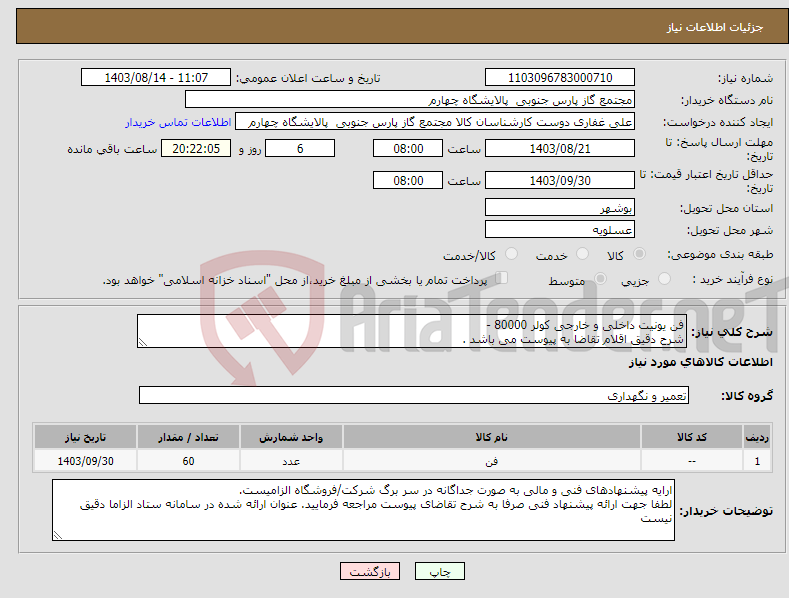The width and height of the screenshot is (789, 598).
Task: Click the price validity date 1403/09/30 field
Action: [x=560, y=180]
